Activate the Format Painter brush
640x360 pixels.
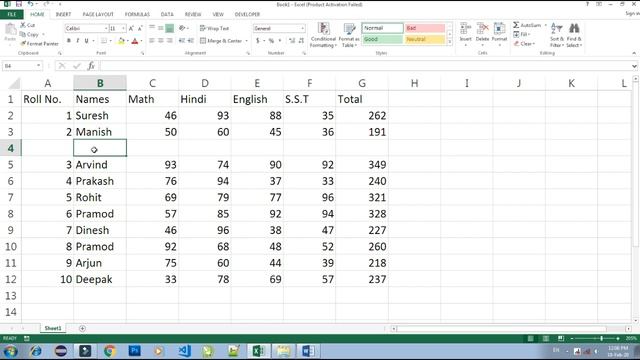pos(40,43)
